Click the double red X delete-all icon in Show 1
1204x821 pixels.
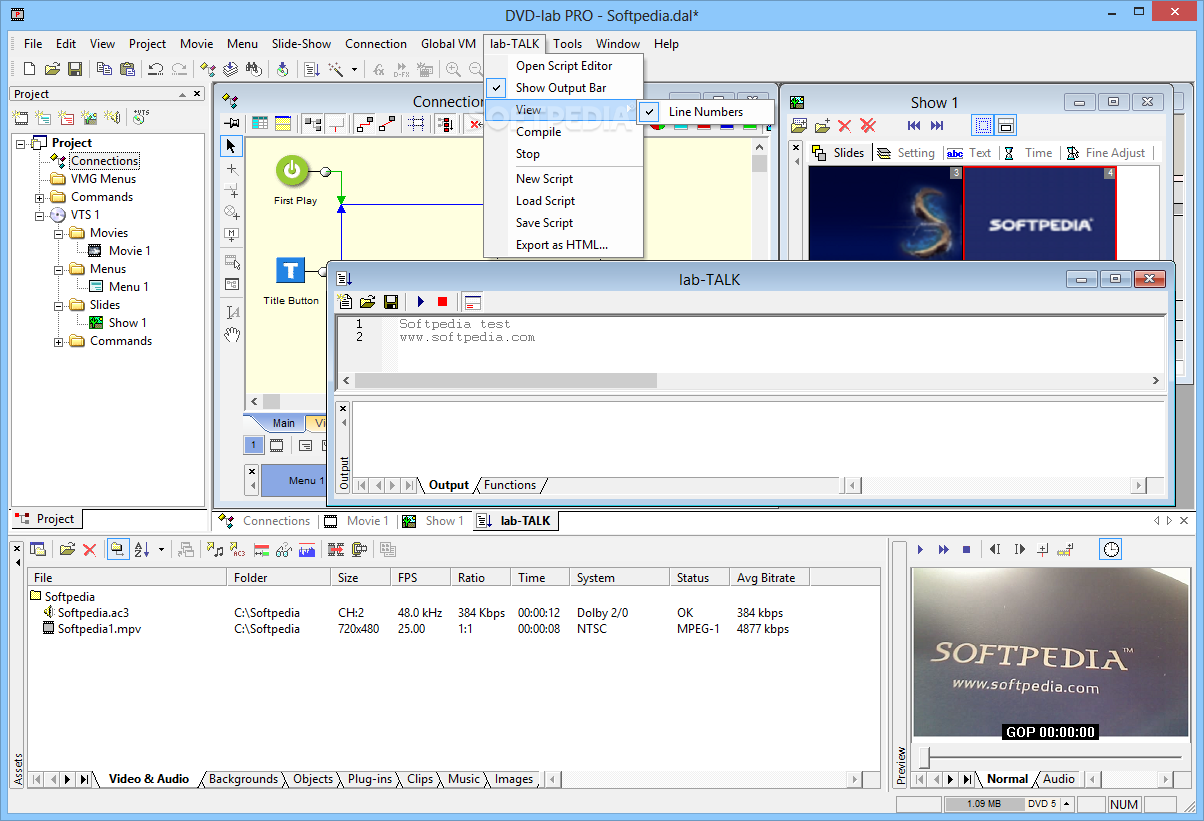(x=868, y=125)
